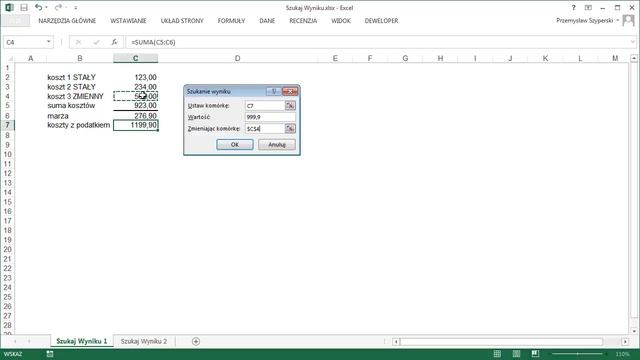The width and height of the screenshot is (640, 360).
Task: Click cell with text koszt 1 STAŁY
Action: pyautogui.click(x=71, y=77)
